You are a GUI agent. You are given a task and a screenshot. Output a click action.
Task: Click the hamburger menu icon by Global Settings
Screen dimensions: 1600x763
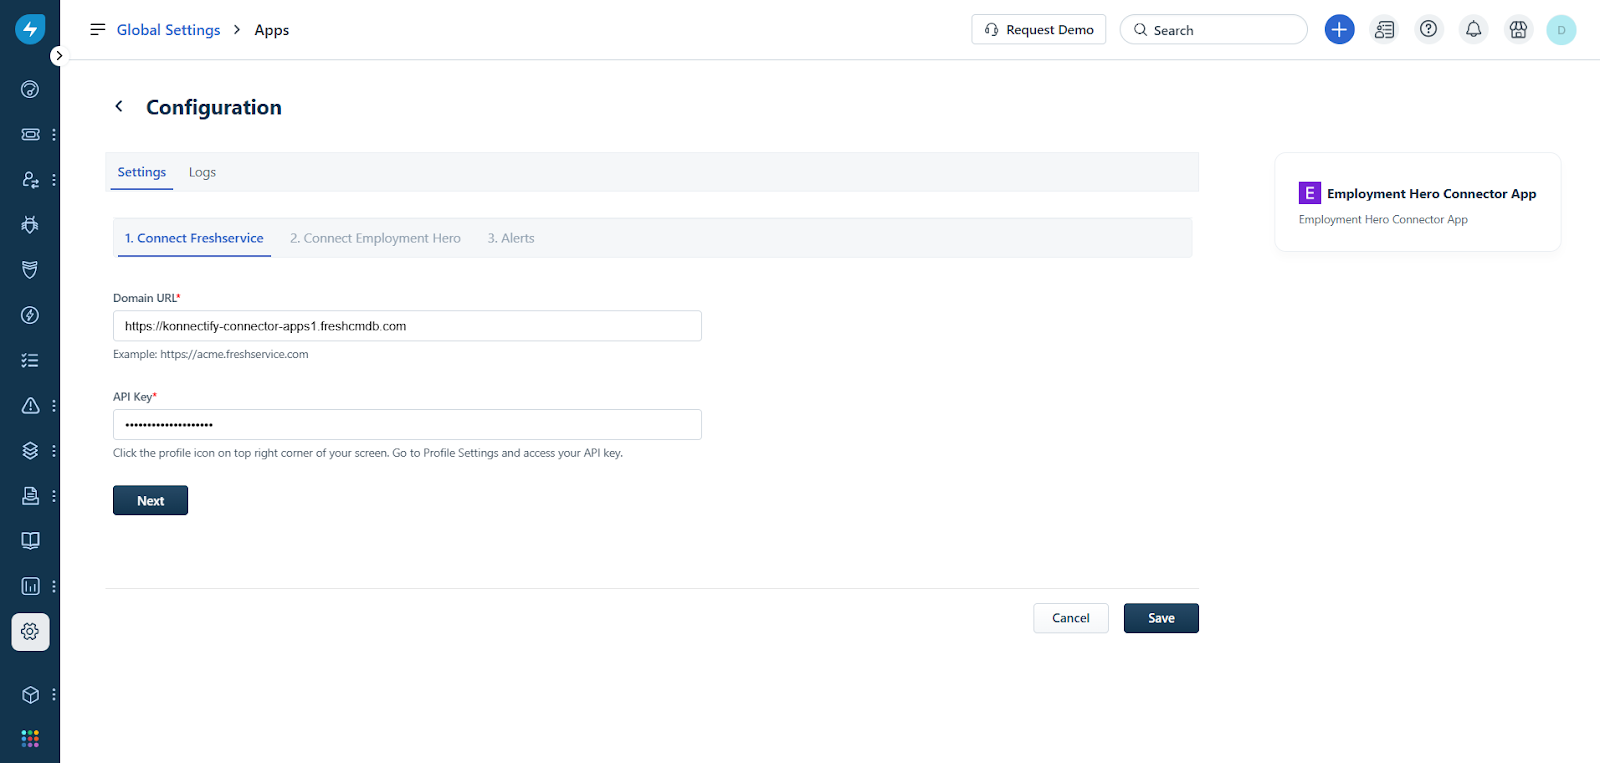97,30
